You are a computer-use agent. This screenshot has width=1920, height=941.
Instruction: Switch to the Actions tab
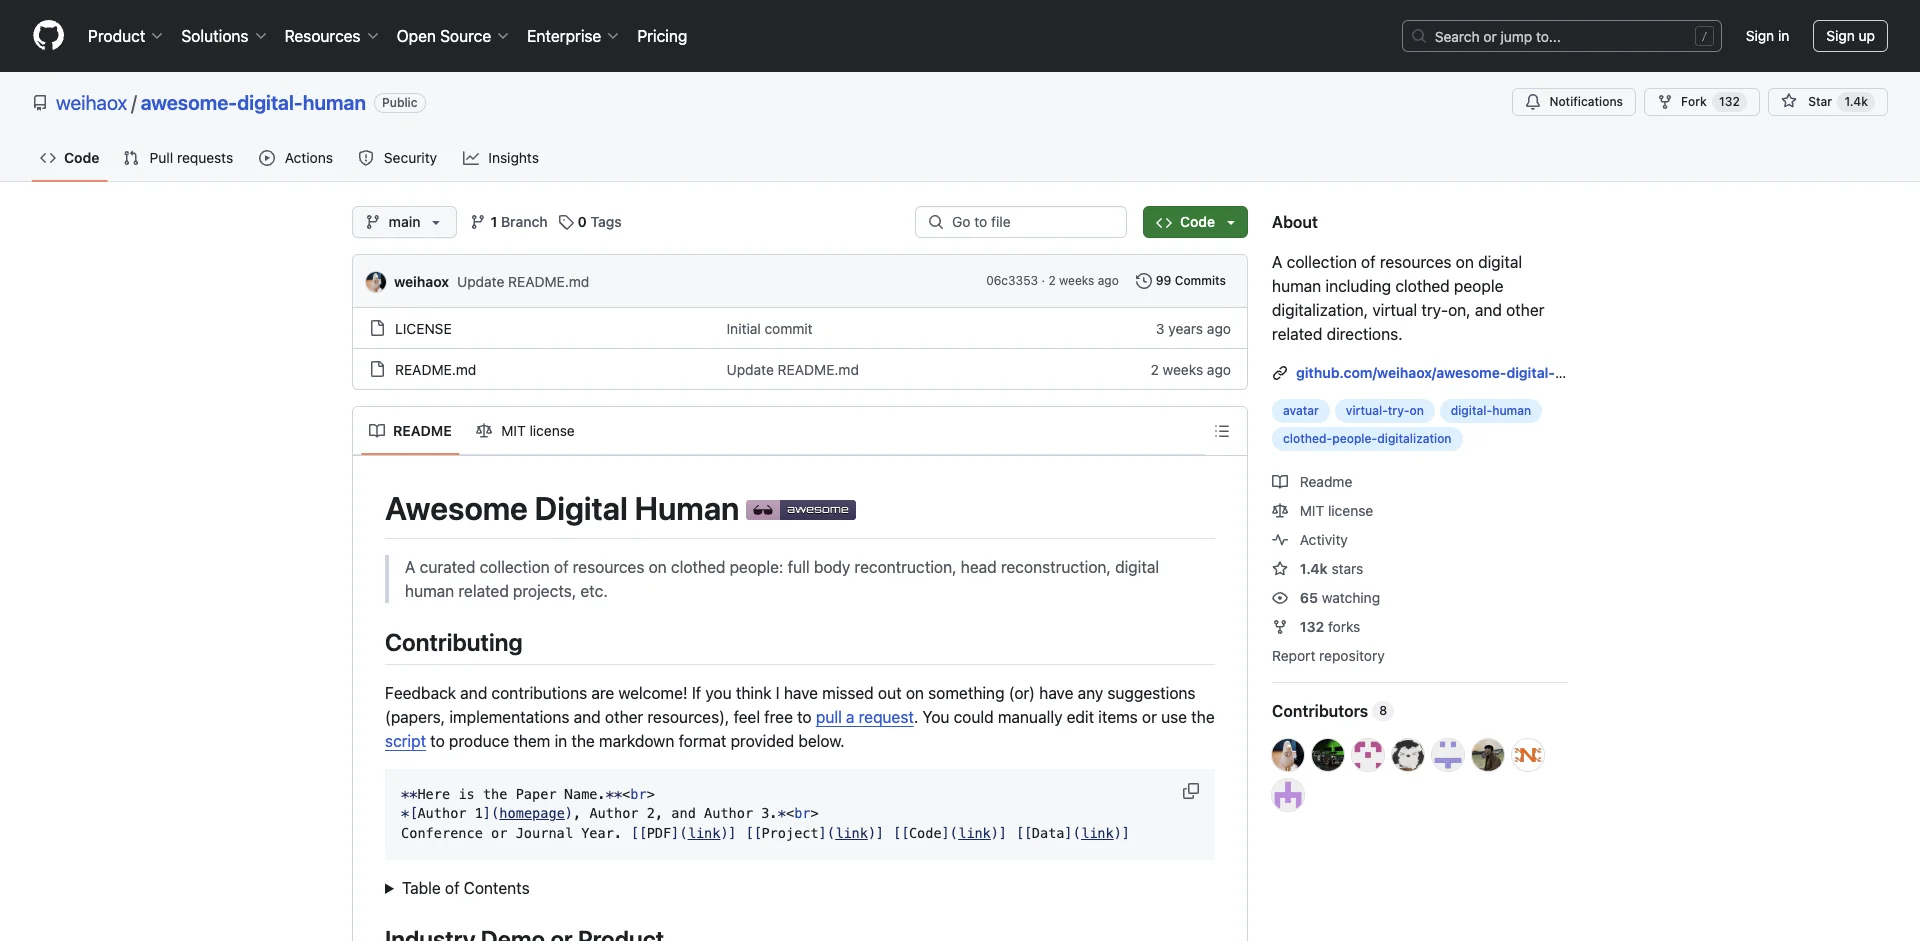tap(296, 158)
